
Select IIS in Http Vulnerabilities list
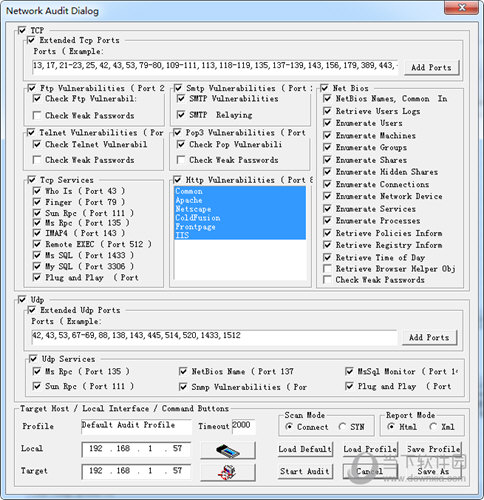pos(240,235)
